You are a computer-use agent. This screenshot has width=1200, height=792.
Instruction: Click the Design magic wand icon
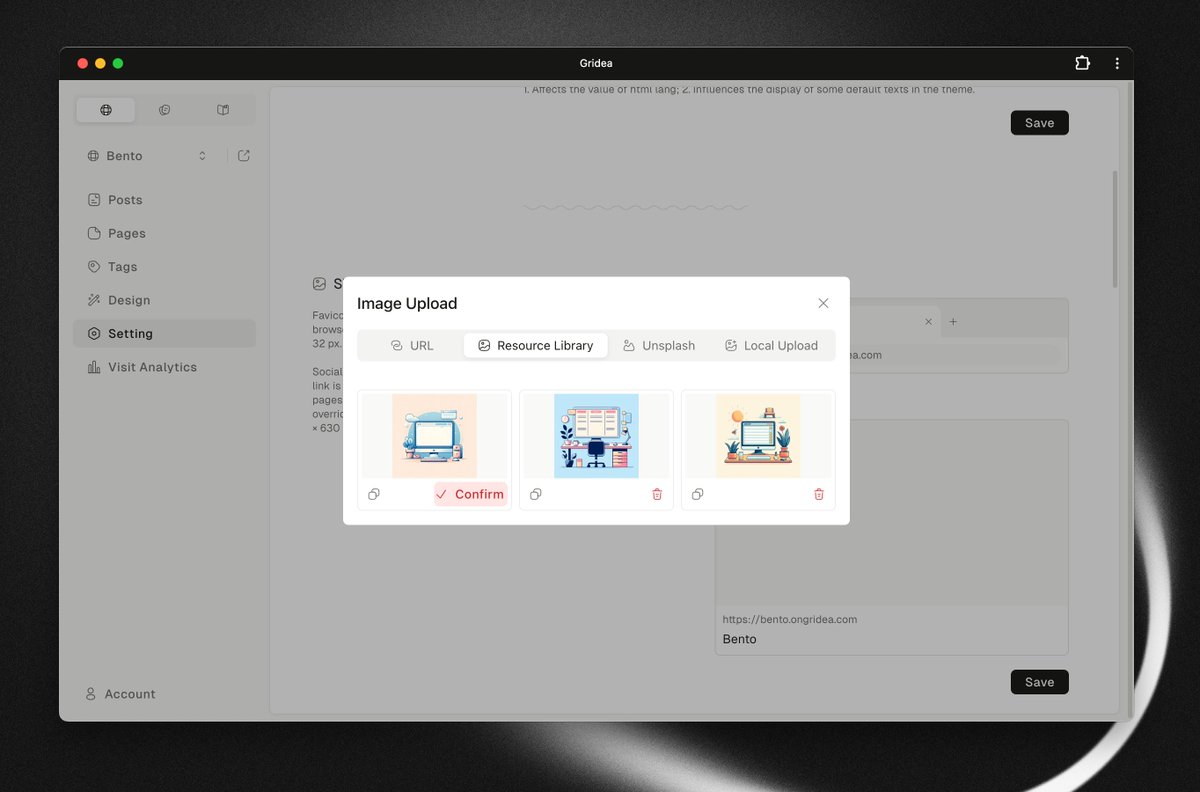tap(94, 300)
